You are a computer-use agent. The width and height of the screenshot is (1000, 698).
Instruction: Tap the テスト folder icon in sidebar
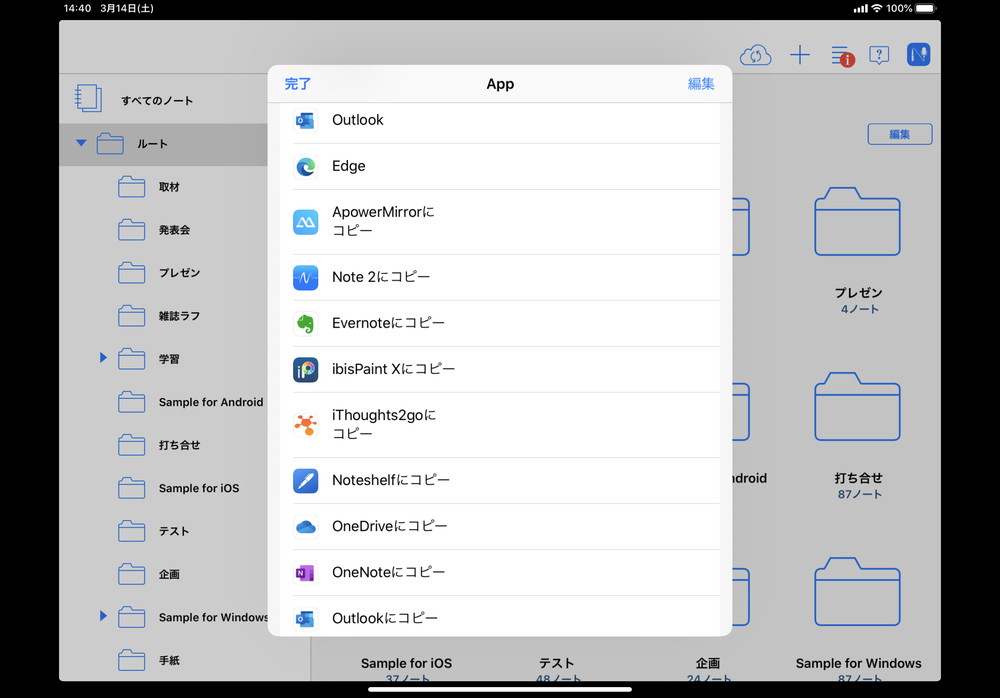click(131, 531)
